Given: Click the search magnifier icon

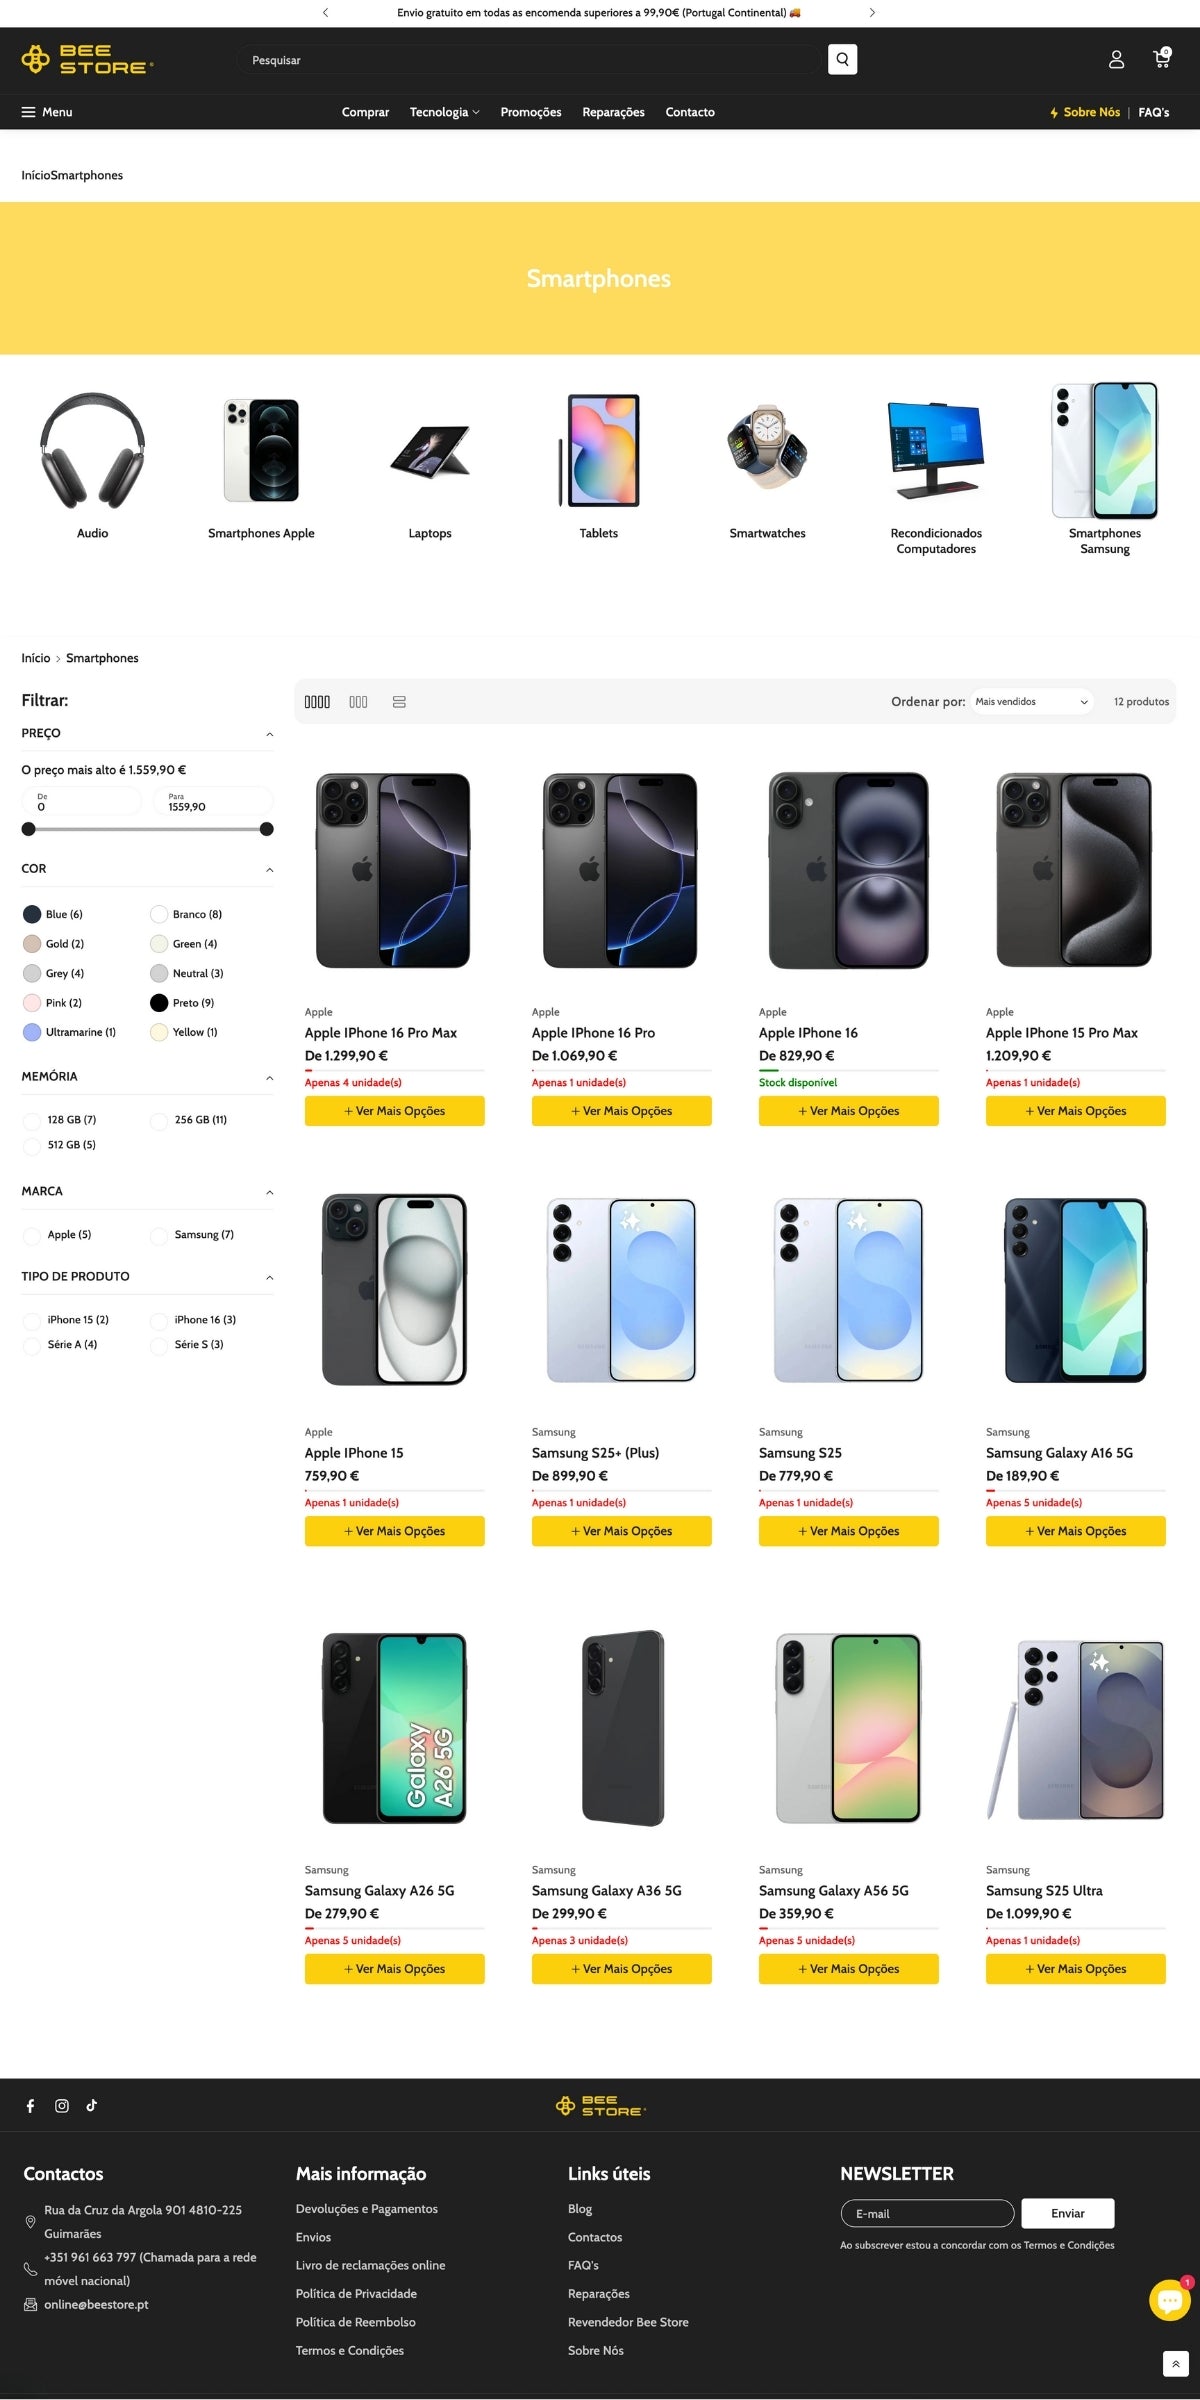Looking at the screenshot, I should pyautogui.click(x=842, y=60).
